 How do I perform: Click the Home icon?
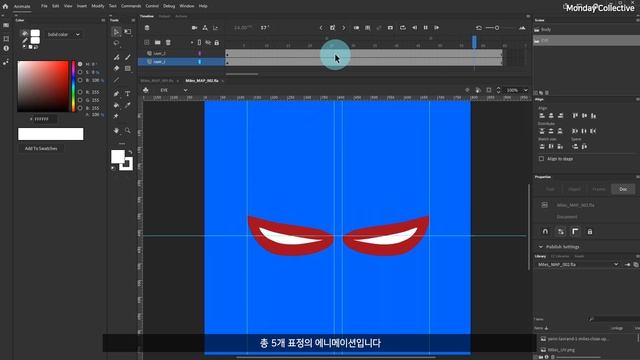click(x=5, y=6)
